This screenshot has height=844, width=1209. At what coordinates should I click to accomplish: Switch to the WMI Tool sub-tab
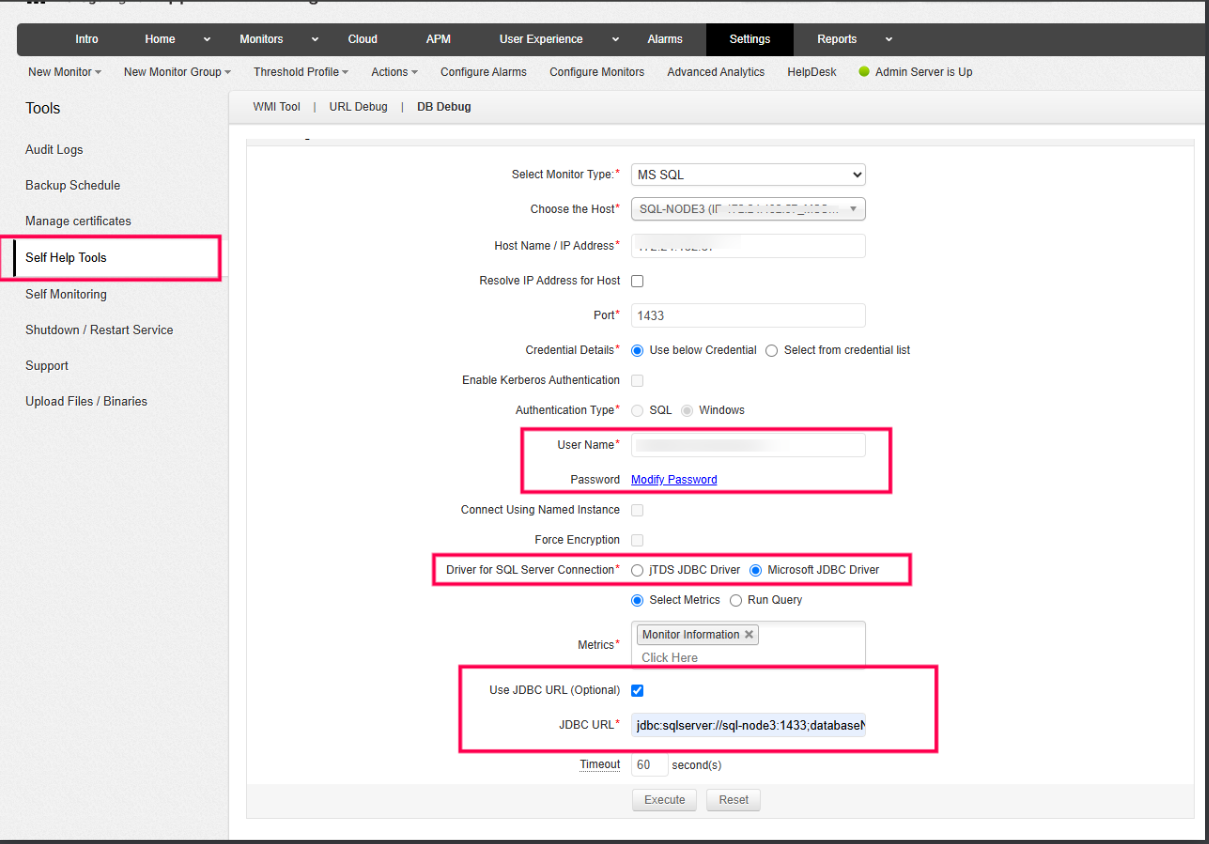pyautogui.click(x=277, y=107)
